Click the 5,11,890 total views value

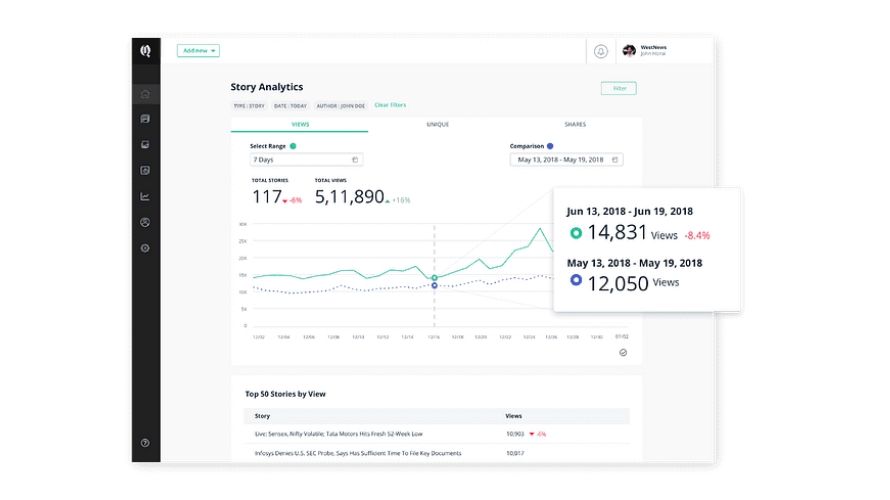pos(350,197)
